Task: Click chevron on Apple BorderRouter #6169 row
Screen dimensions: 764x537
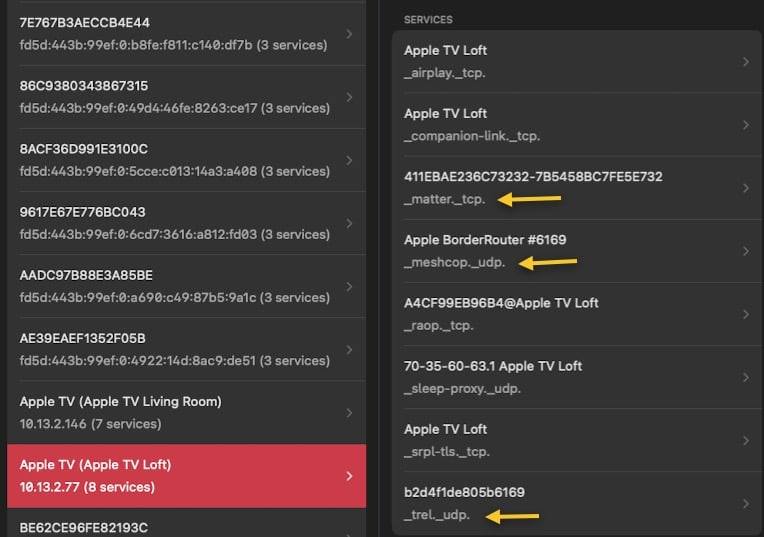Action: coord(746,251)
